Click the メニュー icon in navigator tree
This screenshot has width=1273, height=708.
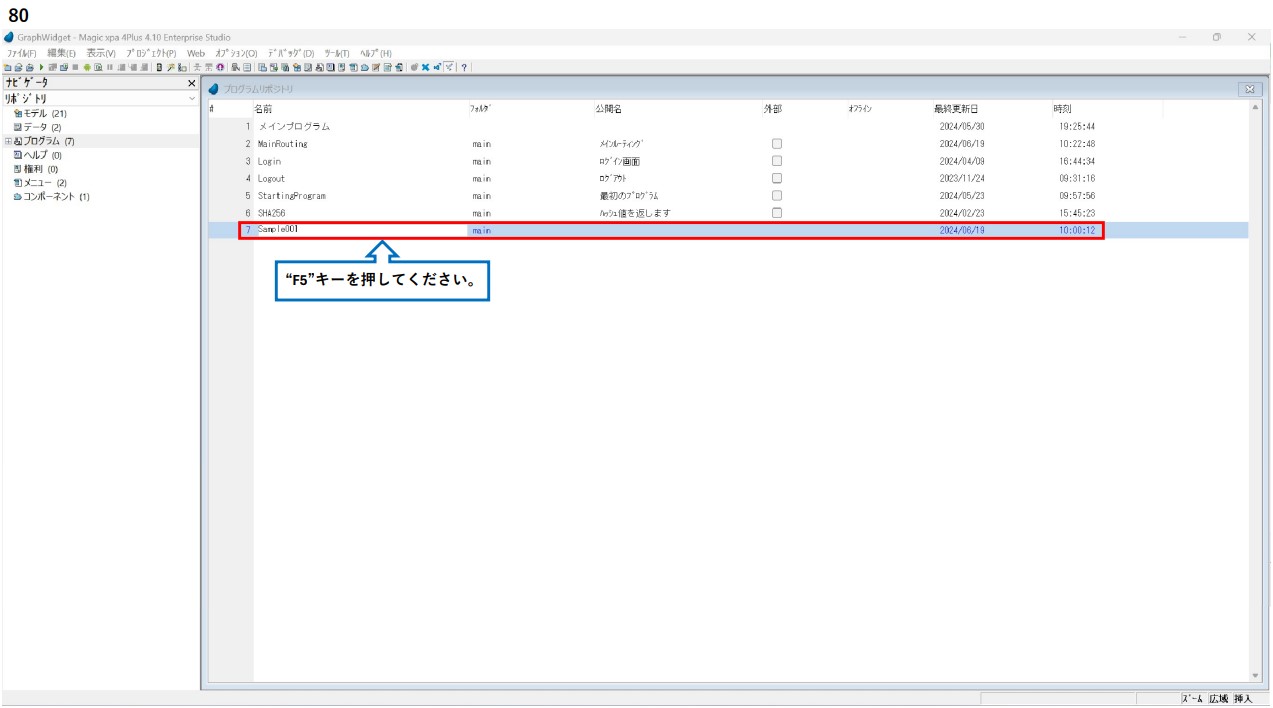[x=18, y=183]
